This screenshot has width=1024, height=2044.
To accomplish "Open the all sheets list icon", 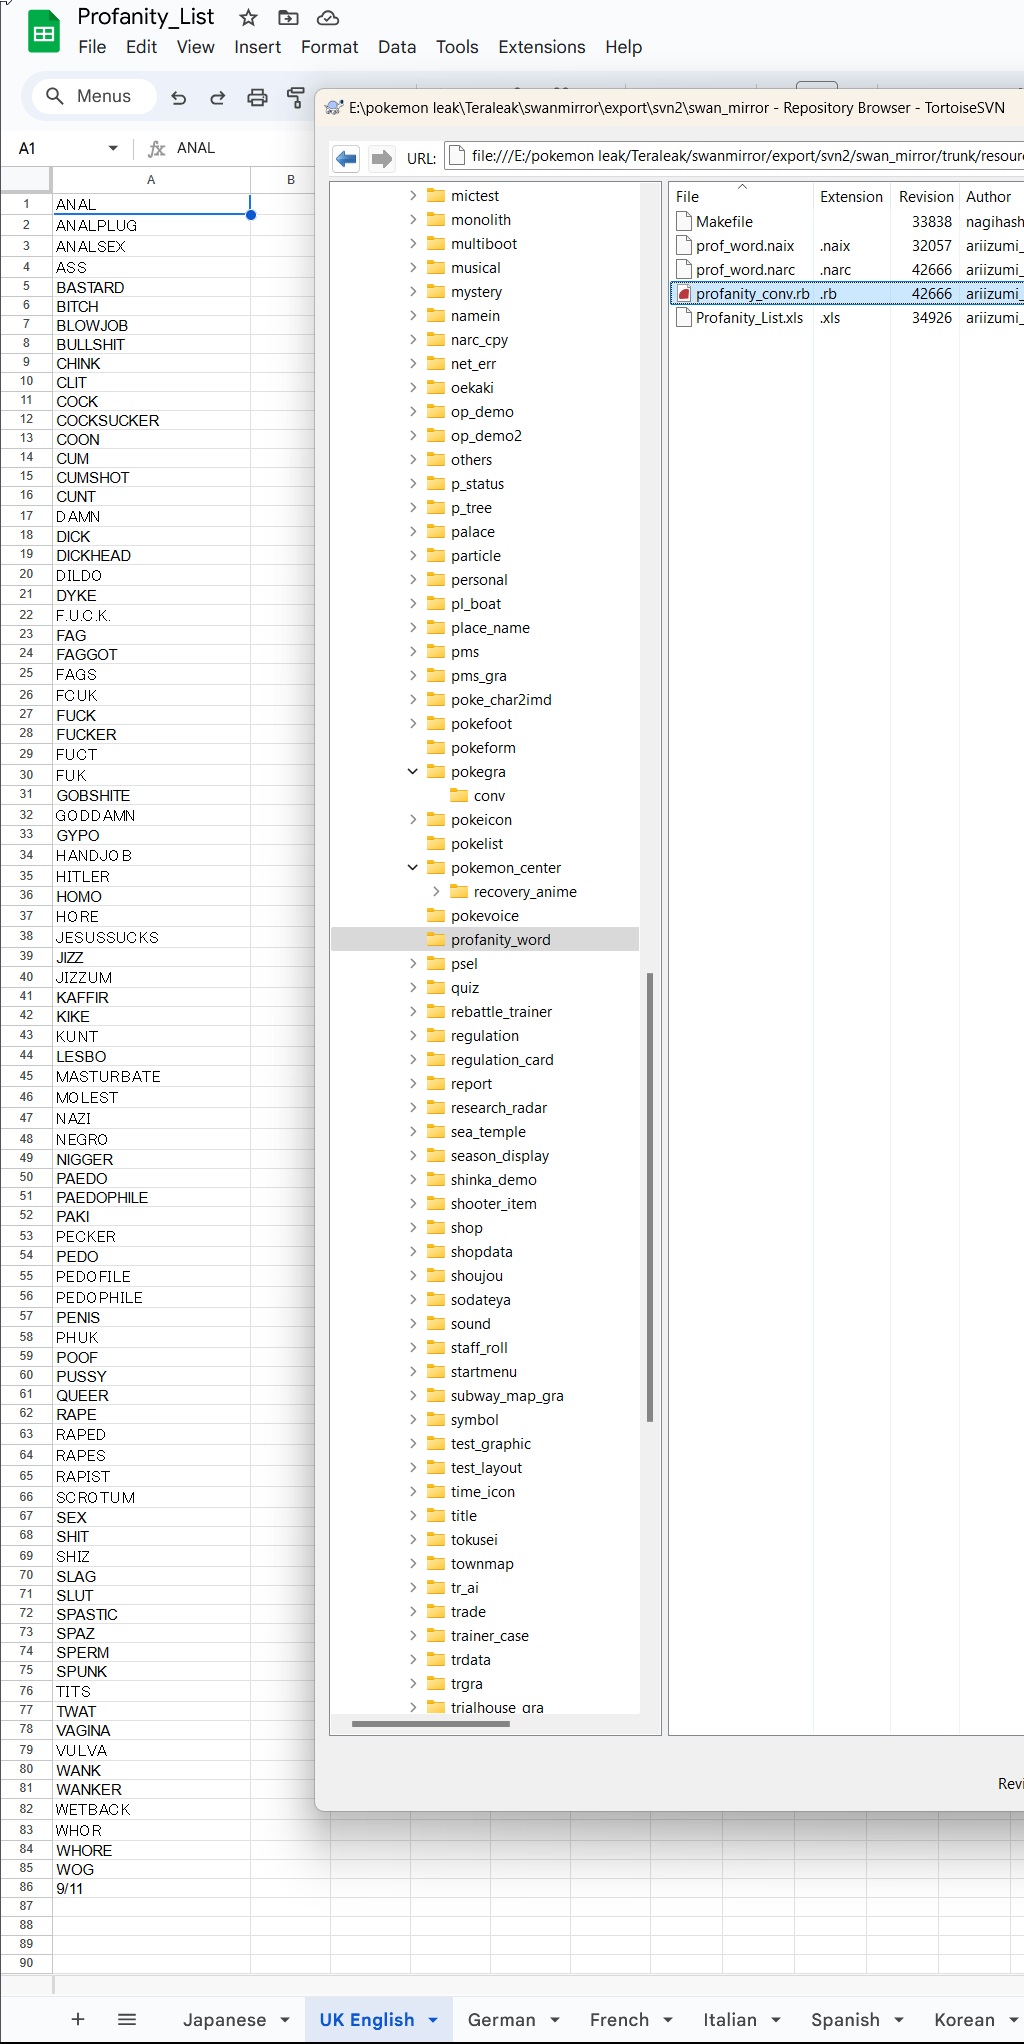I will coord(127,2019).
